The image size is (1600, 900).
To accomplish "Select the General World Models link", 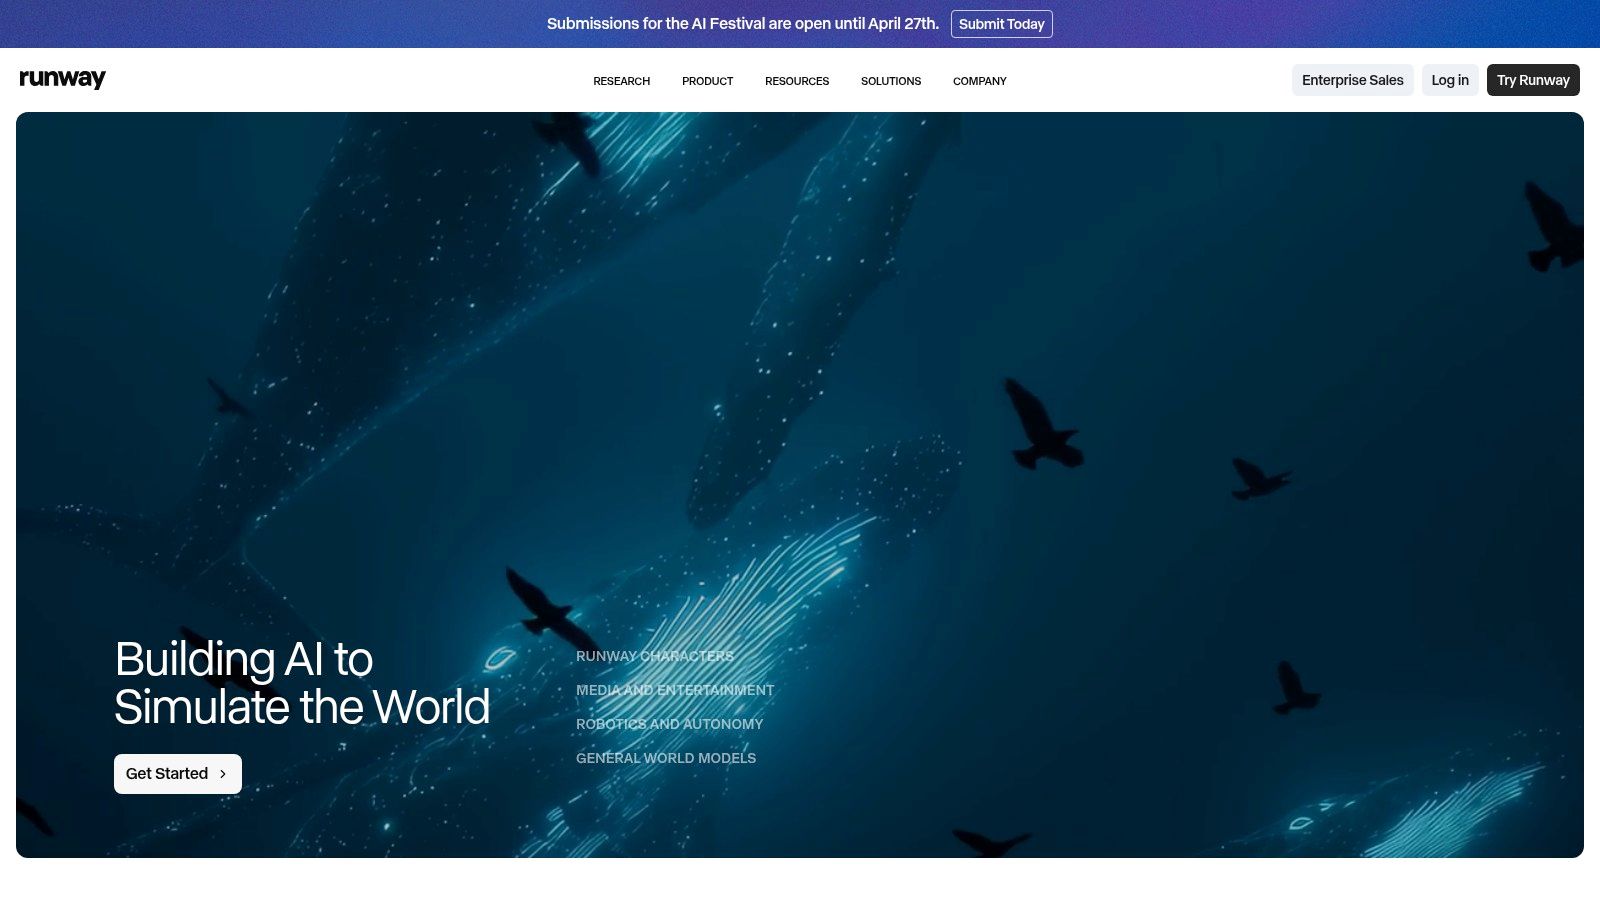I will coord(666,758).
